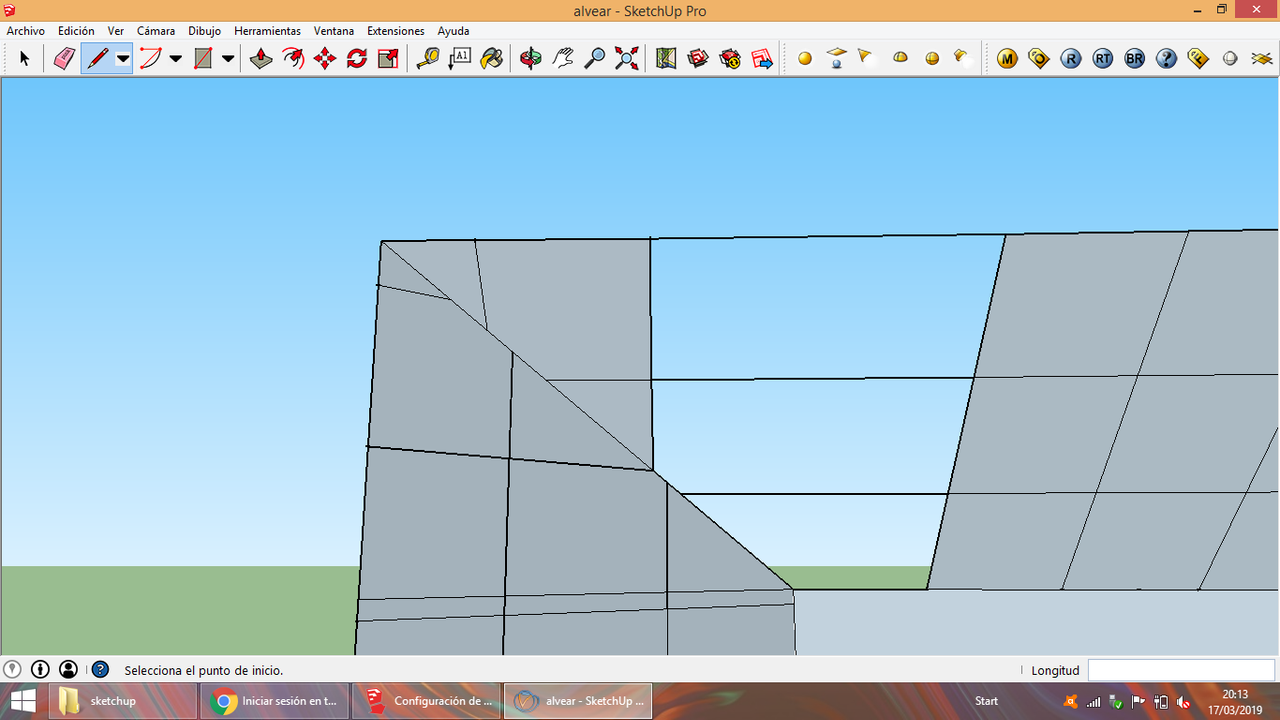
Task: Select the Tape Measure tool
Action: [428, 59]
